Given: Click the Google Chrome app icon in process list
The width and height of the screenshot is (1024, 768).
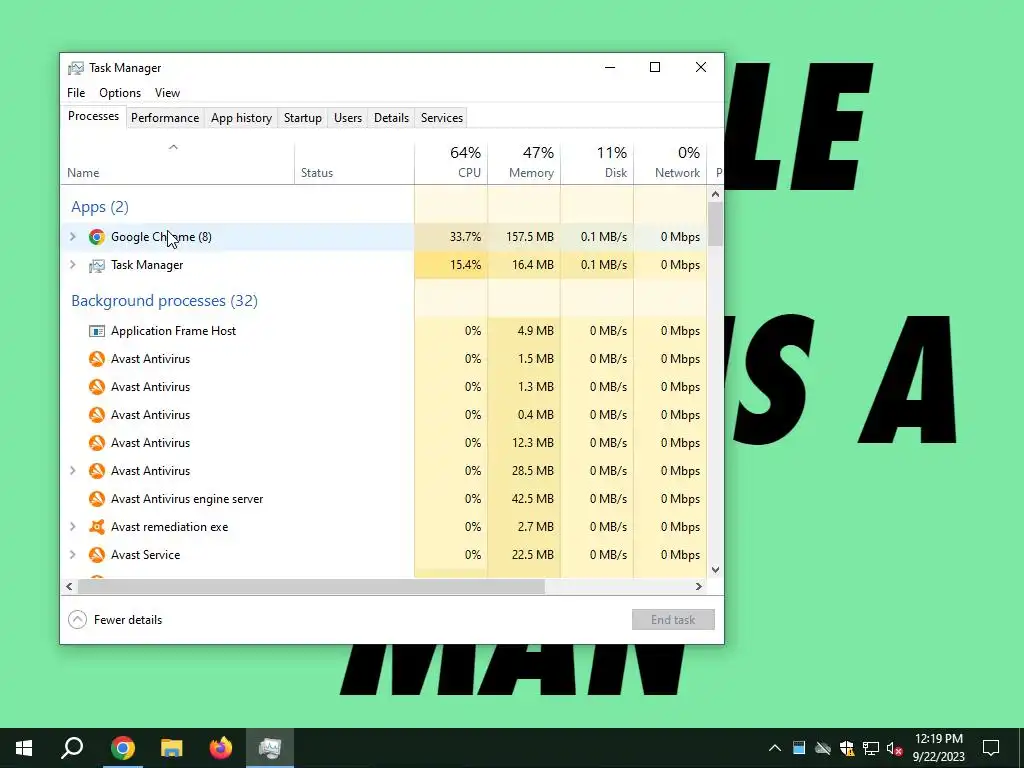Looking at the screenshot, I should pyautogui.click(x=97, y=237).
